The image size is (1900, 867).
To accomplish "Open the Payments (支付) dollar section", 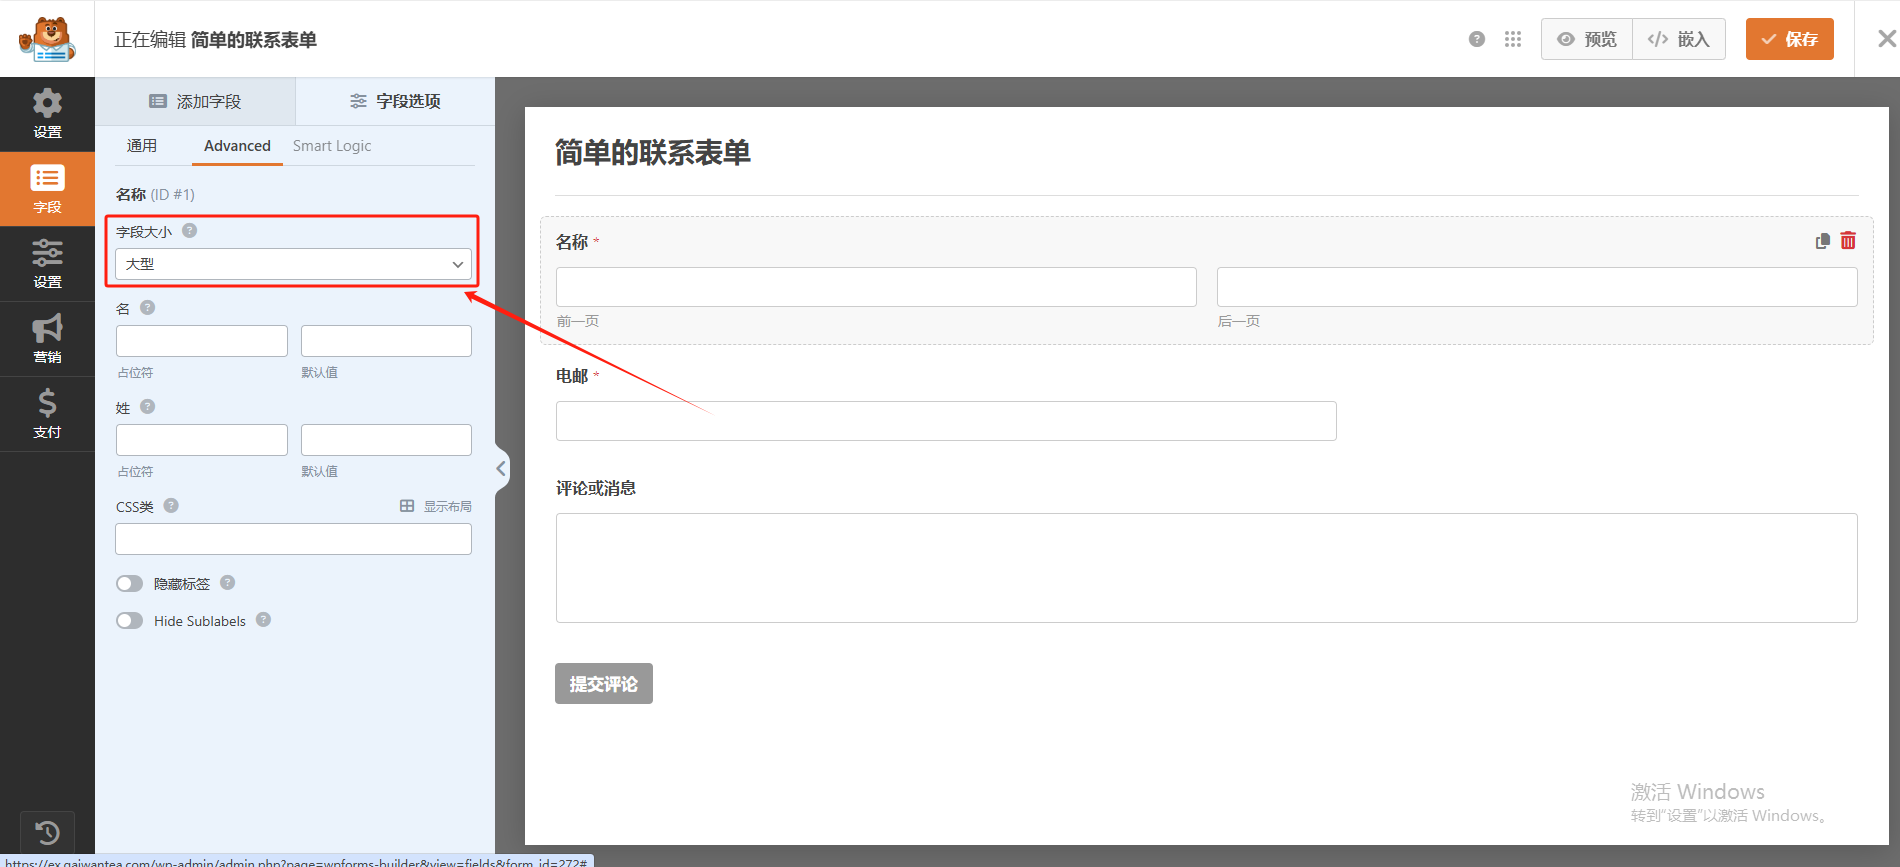I will point(47,414).
